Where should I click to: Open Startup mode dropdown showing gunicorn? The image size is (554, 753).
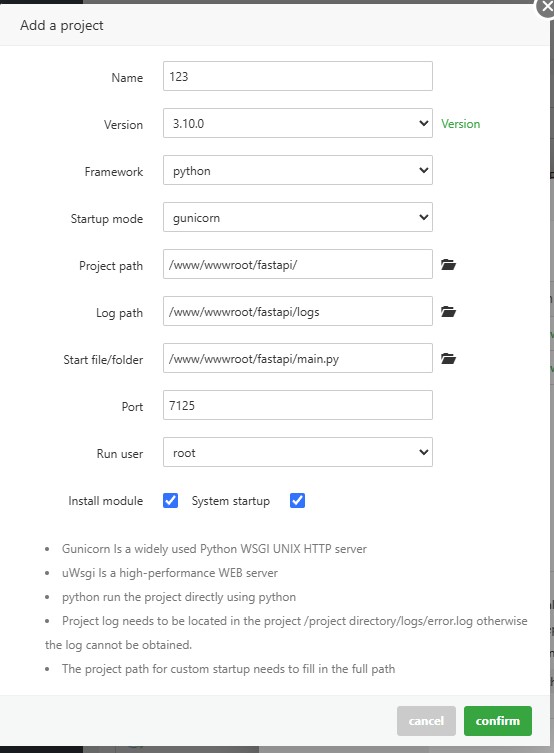298,217
